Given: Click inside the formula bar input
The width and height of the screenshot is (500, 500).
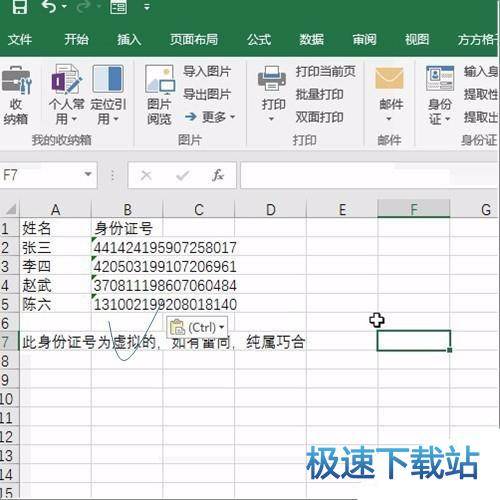Looking at the screenshot, I should pos(369,175).
